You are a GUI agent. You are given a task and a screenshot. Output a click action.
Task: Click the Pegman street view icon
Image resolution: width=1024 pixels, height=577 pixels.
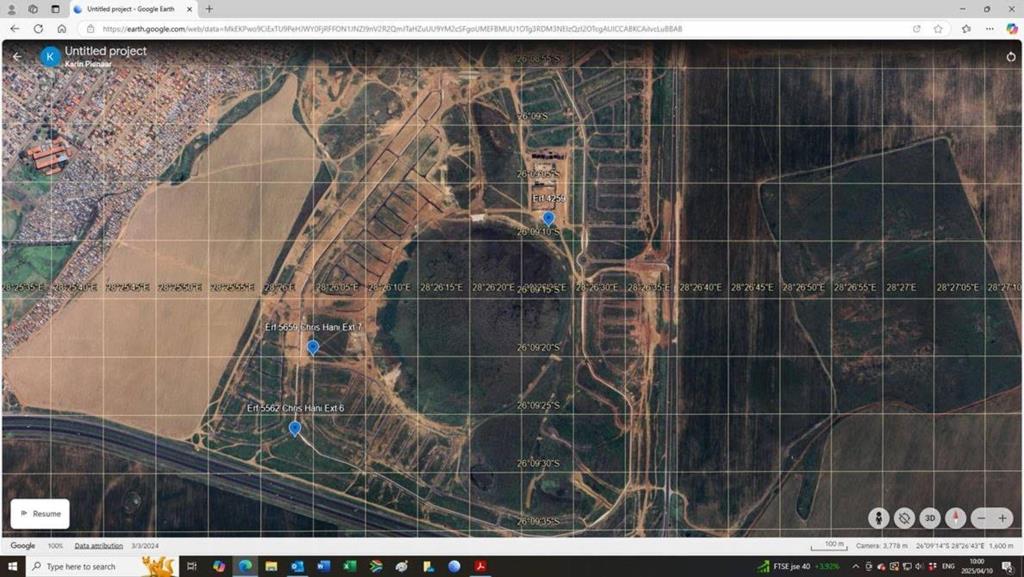(x=879, y=518)
